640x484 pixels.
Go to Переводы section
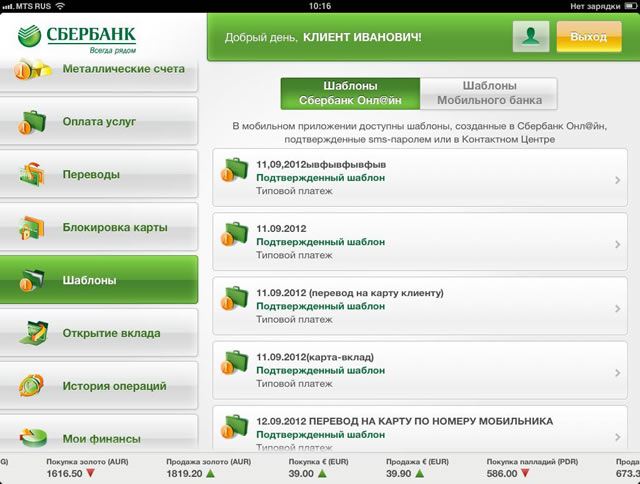[x=99, y=174]
